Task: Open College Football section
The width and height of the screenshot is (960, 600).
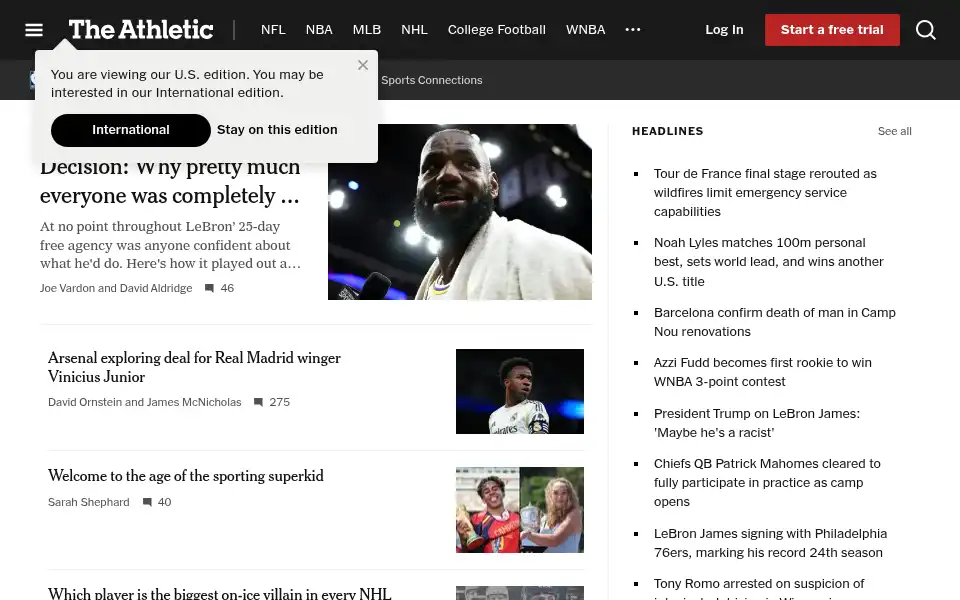Action: click(497, 29)
